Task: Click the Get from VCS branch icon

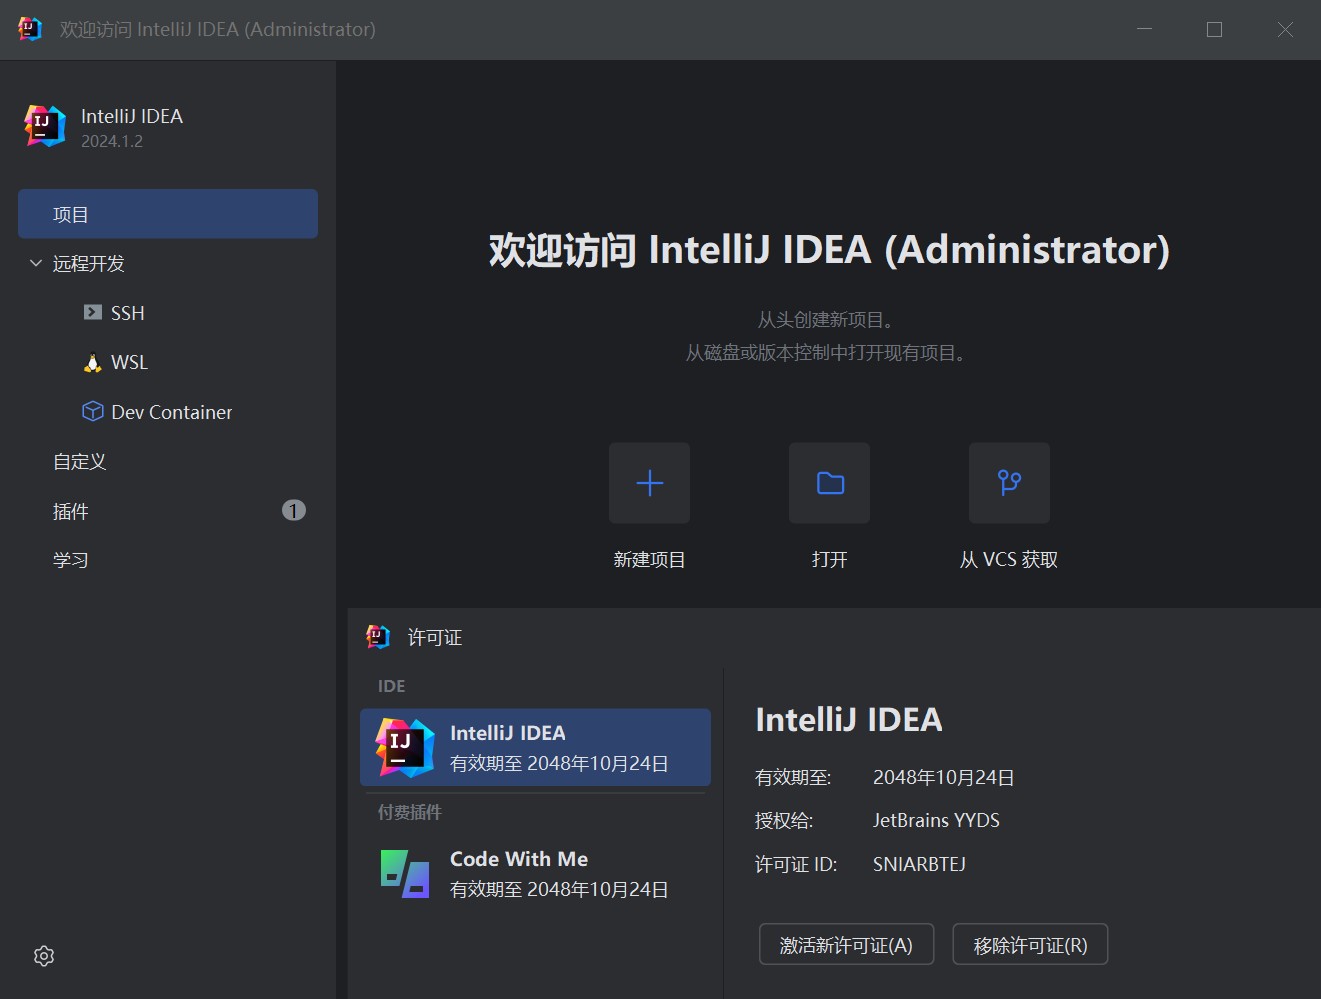Action: [x=1009, y=483]
